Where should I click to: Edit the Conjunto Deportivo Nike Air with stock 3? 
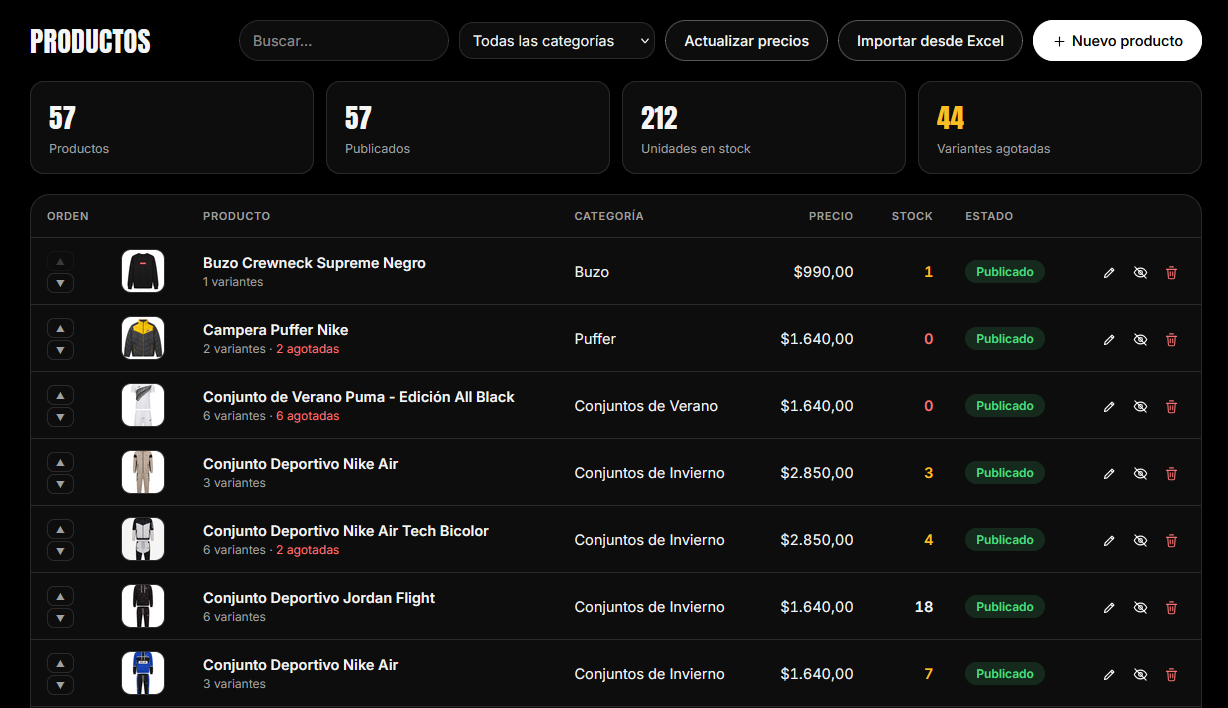tap(1109, 473)
